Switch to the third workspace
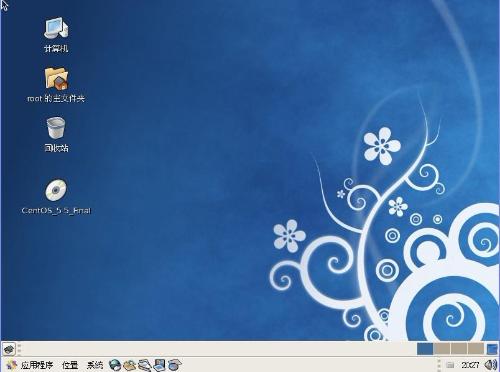Screen dimensions: 500x372 pyautogui.click(x=459, y=349)
